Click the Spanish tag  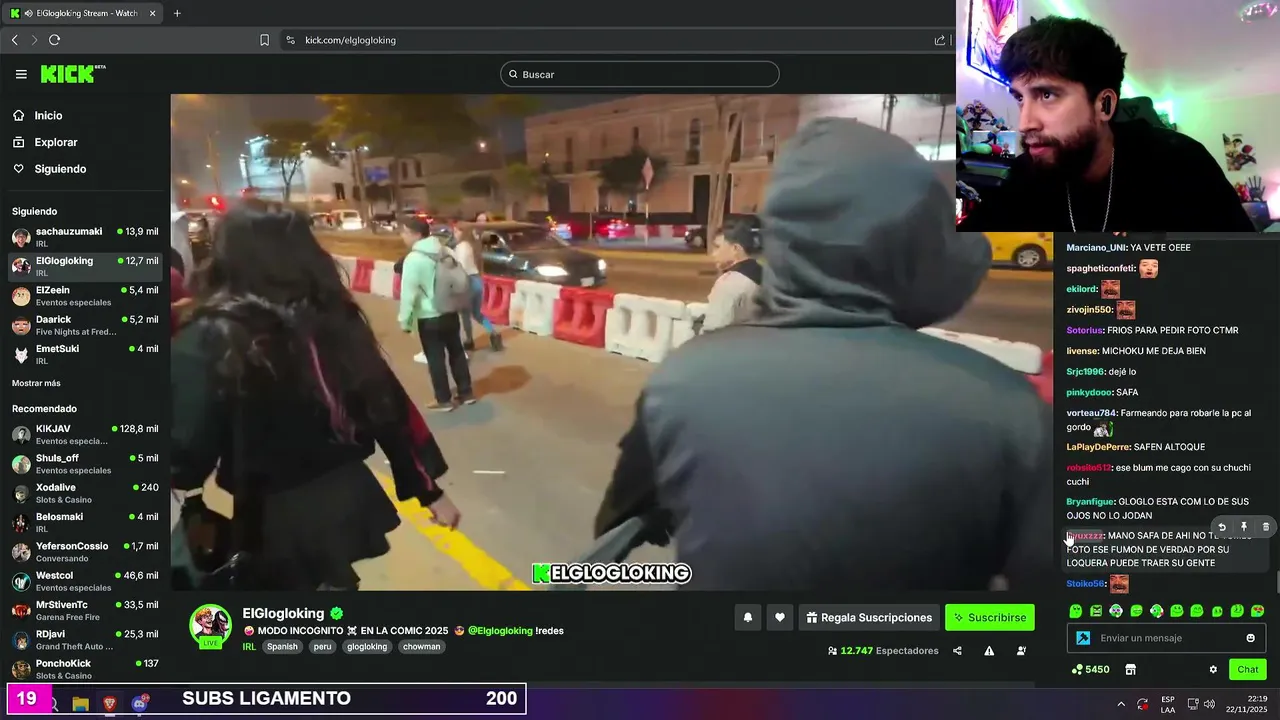282,647
